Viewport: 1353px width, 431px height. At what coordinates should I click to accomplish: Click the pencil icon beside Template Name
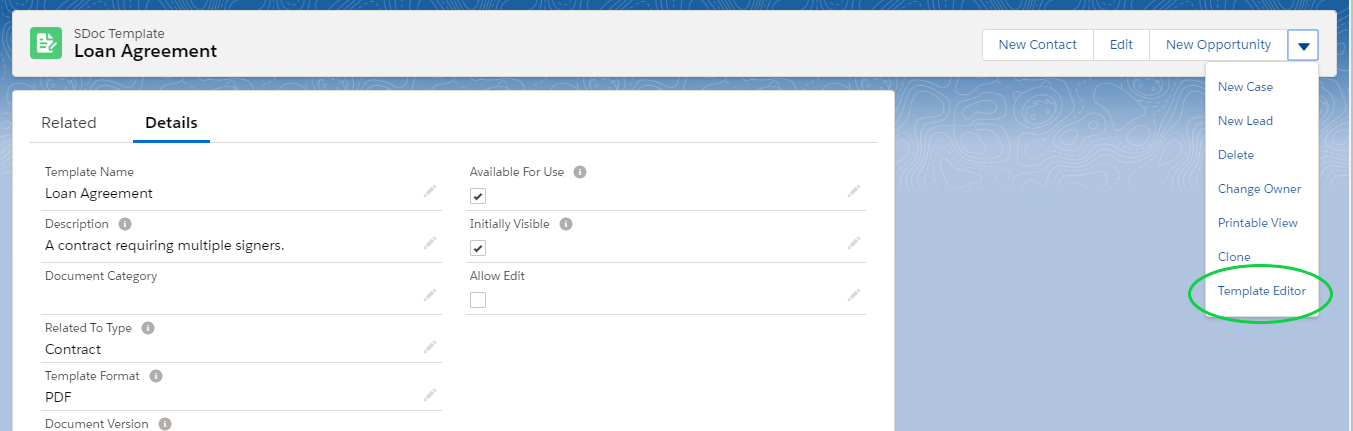tap(430, 191)
